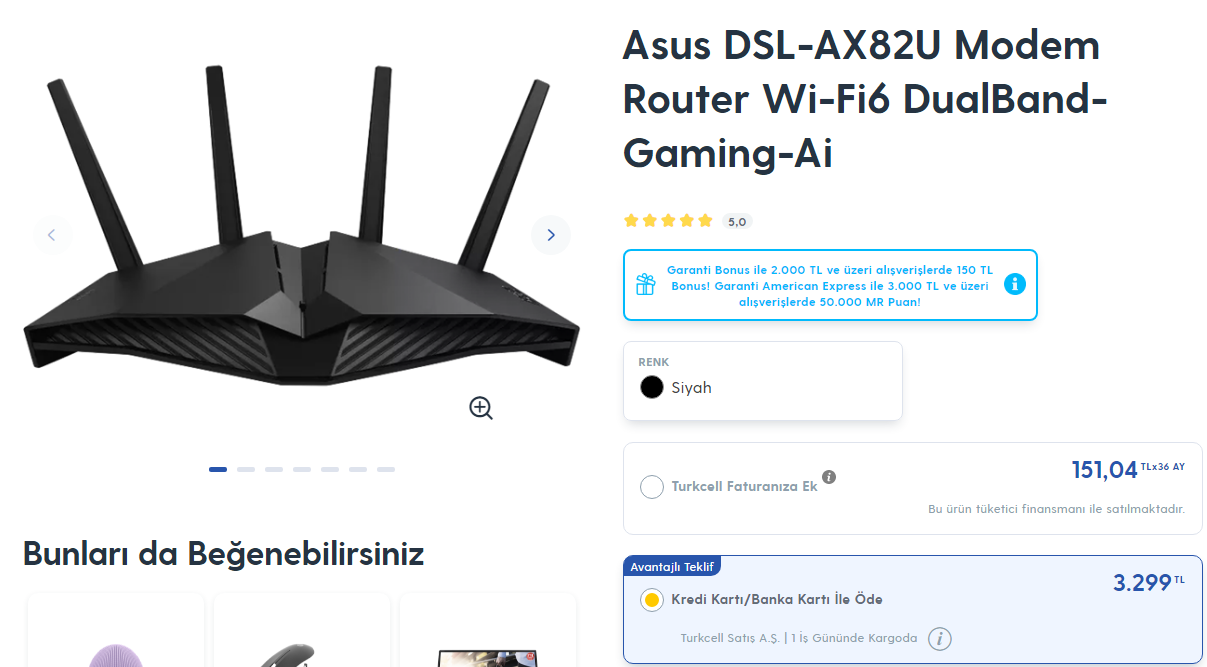Select the Turkcell Faturanıza Ek radio option

[652, 487]
